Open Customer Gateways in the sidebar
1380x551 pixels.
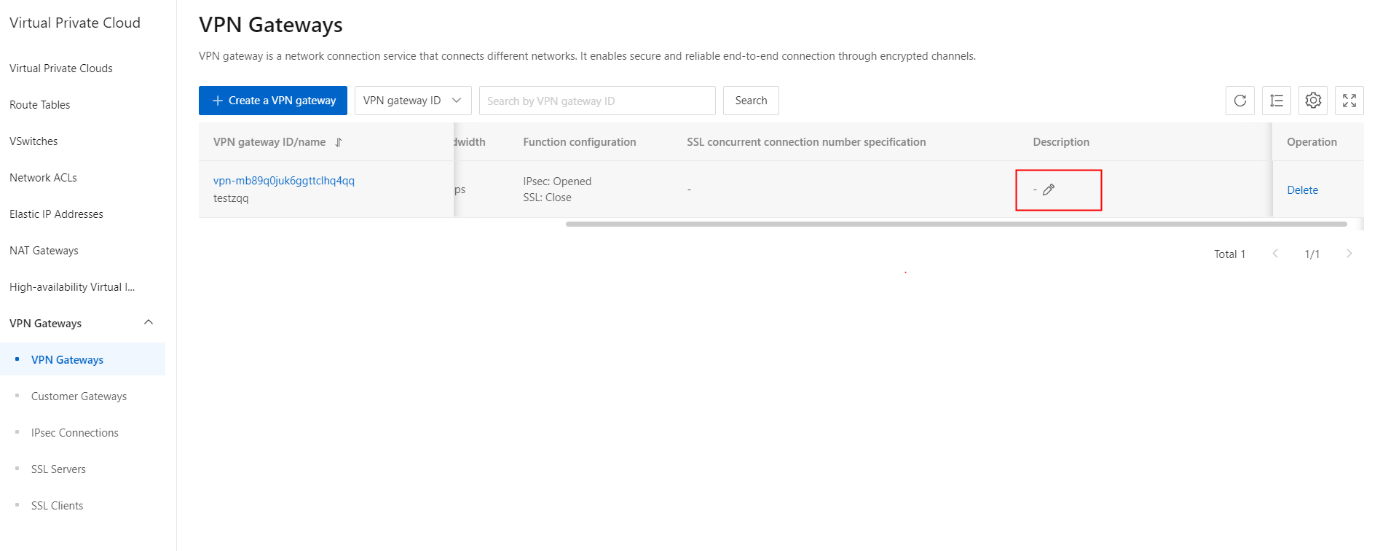pyautogui.click(x=79, y=396)
